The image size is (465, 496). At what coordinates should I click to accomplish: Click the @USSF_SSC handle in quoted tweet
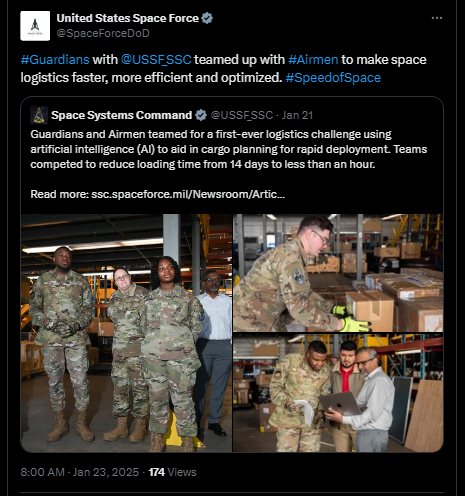(x=242, y=115)
